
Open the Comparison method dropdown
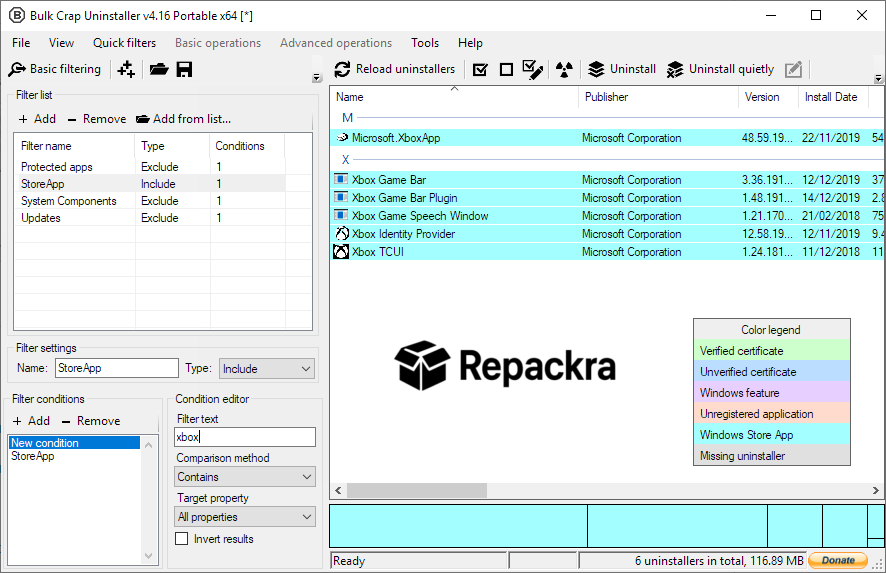tap(244, 477)
